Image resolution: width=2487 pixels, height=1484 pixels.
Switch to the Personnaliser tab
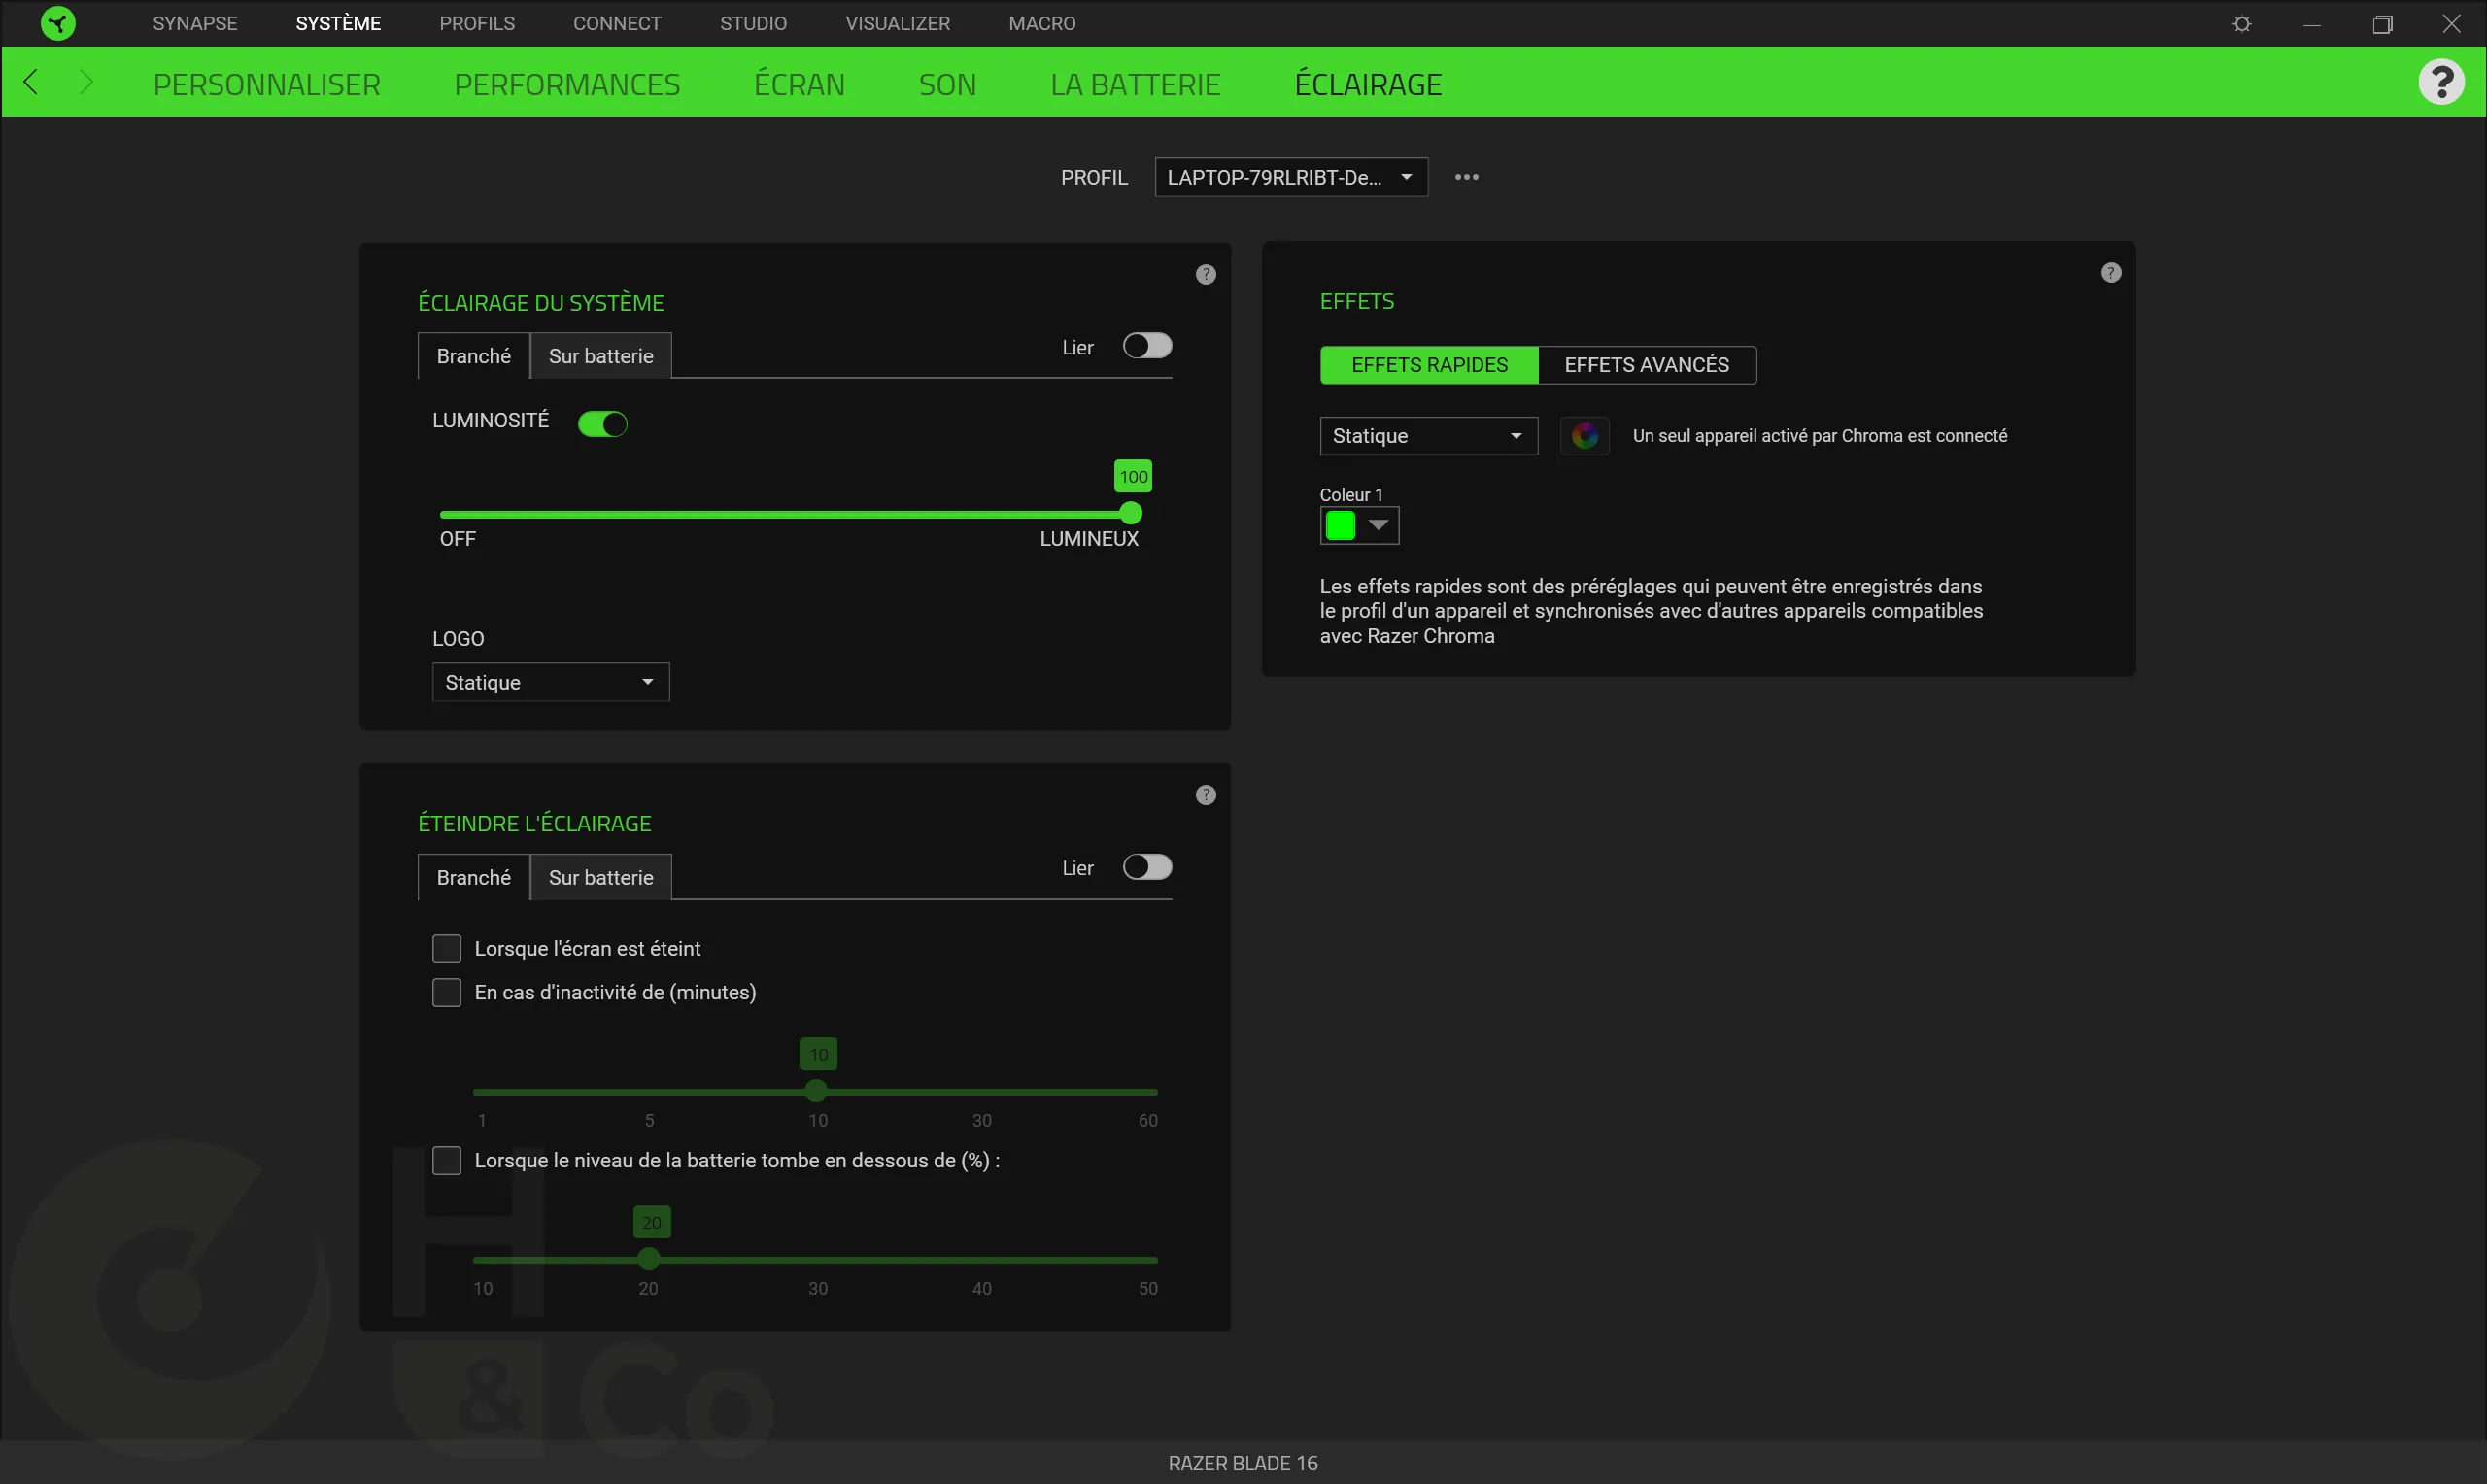267,84
